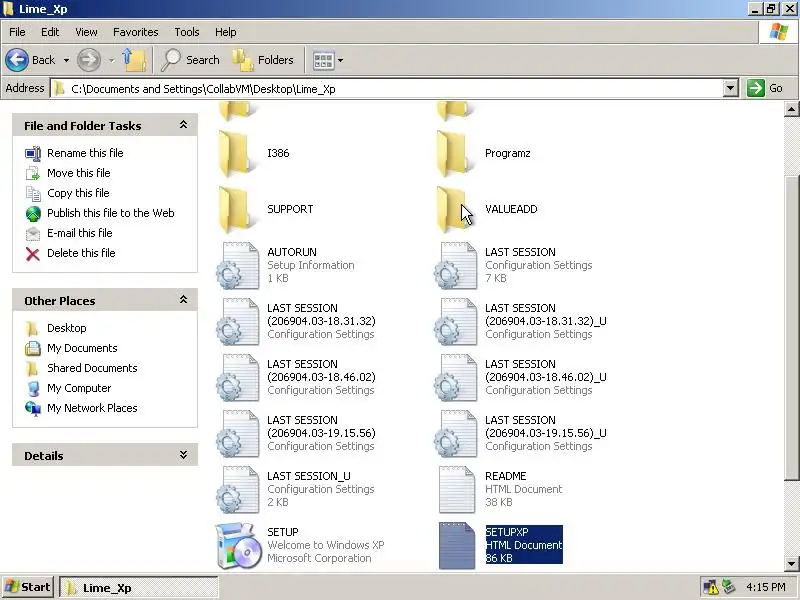The height and width of the screenshot is (600, 800).
Task: Select the VALUEADD folder icon
Action: (454, 209)
